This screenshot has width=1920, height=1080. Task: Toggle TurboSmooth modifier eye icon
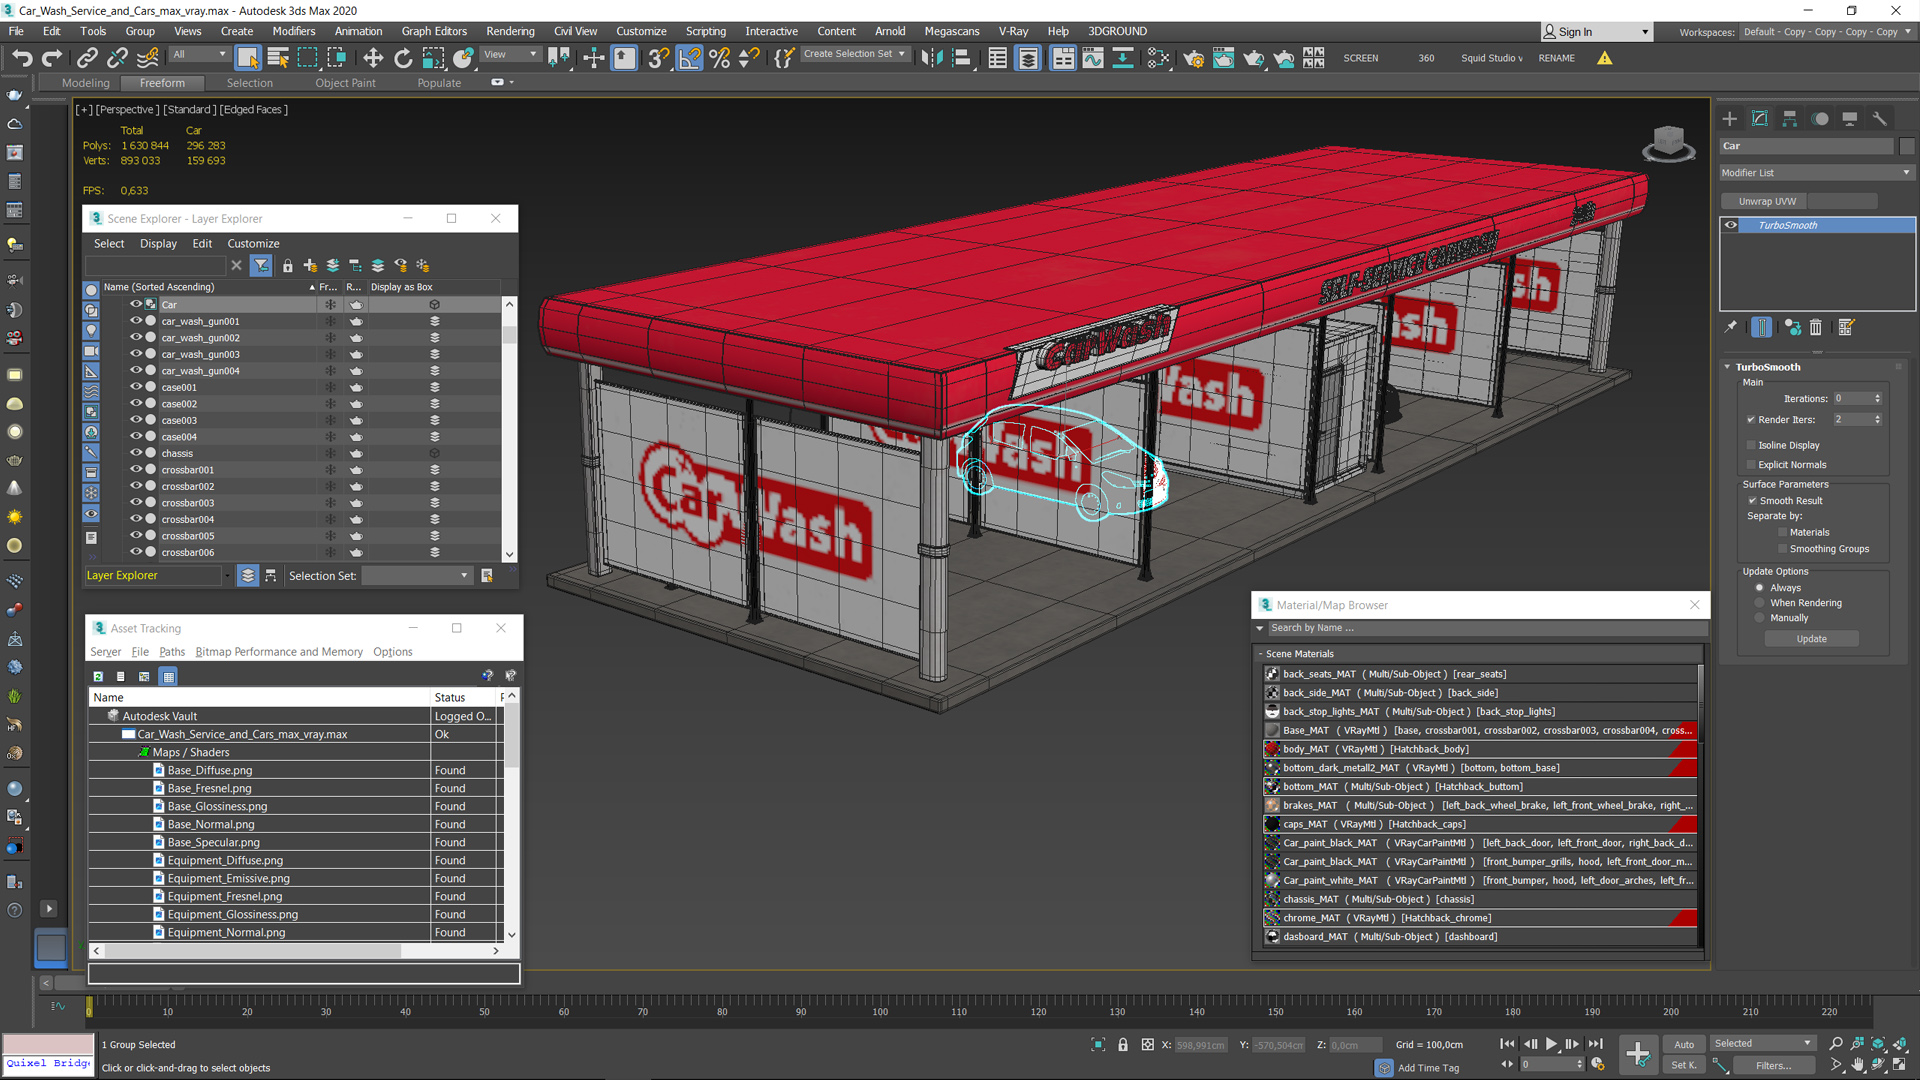click(1731, 225)
